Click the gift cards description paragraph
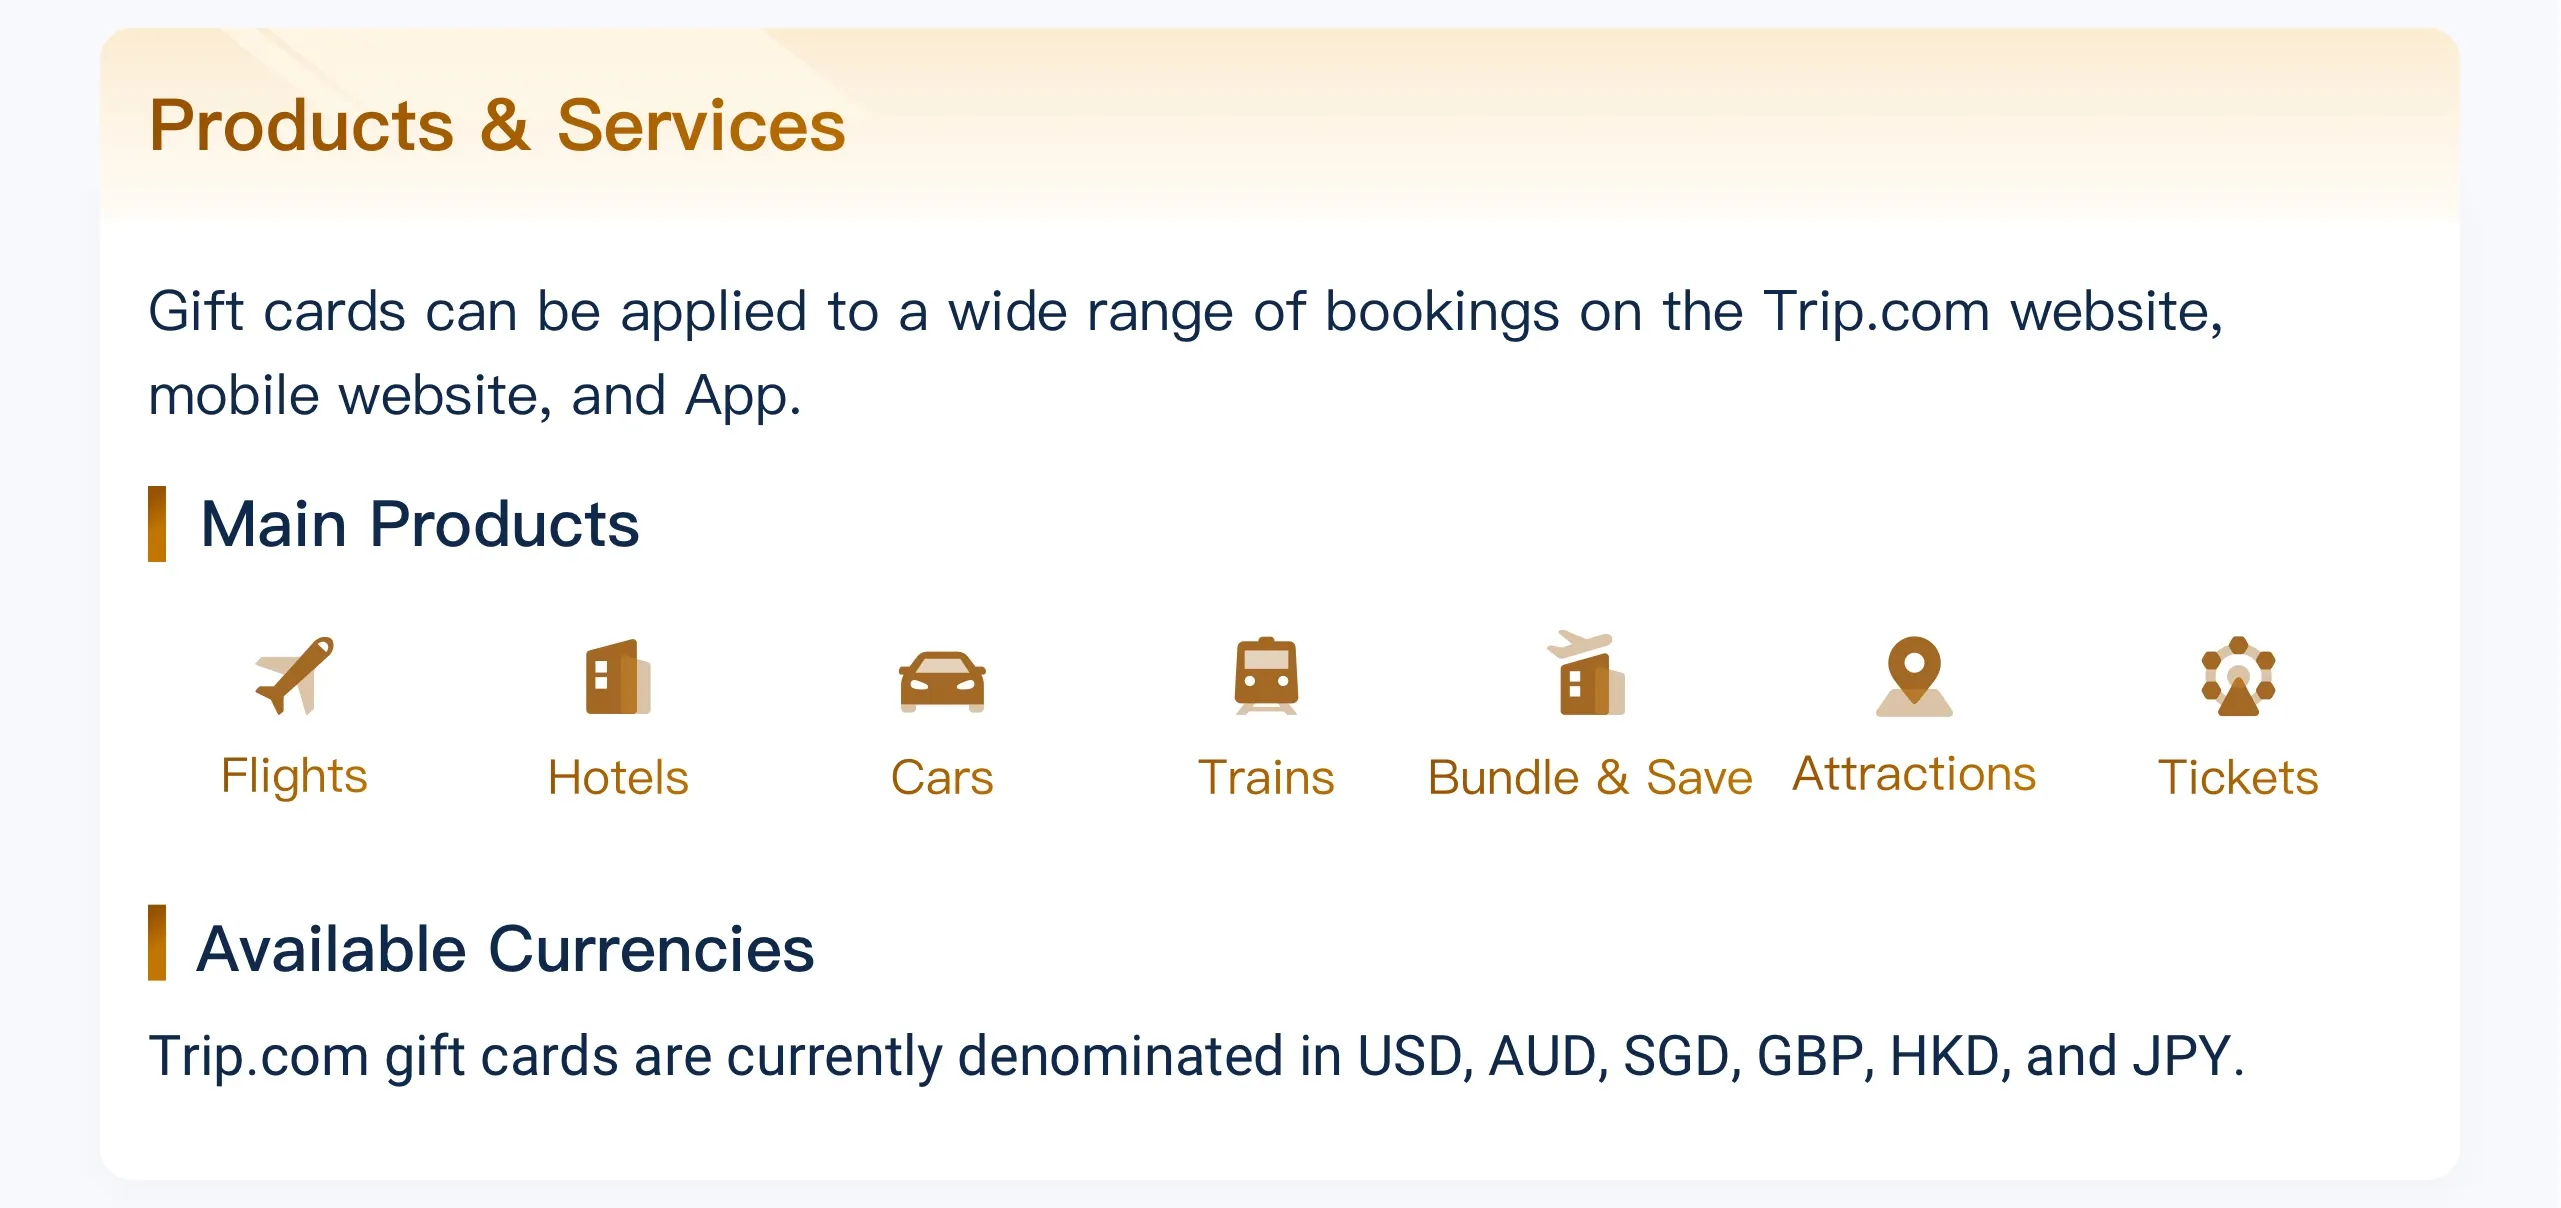Image resolution: width=2561 pixels, height=1208 pixels. coord(1185,352)
